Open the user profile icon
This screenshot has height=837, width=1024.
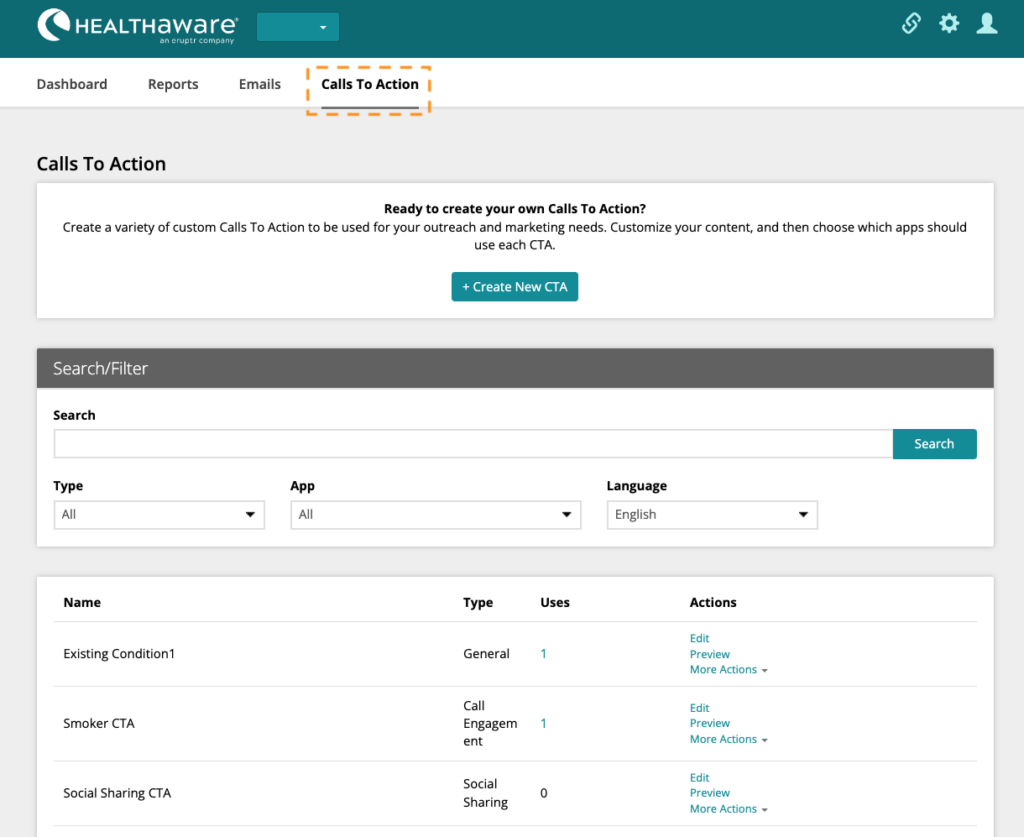(x=987, y=24)
